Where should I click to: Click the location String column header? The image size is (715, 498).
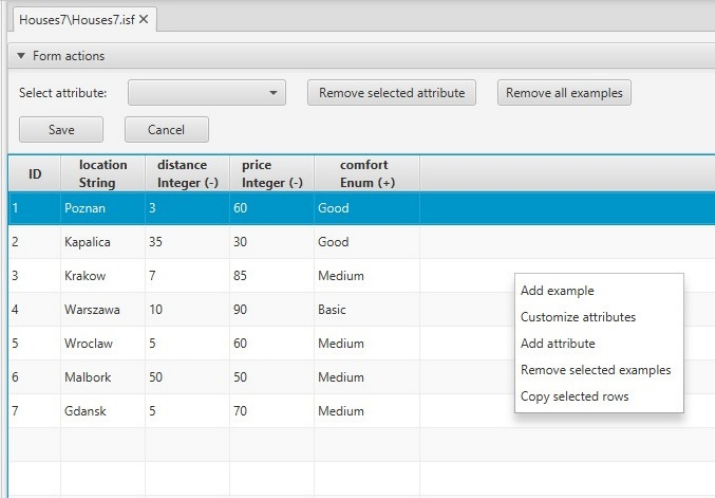point(103,174)
